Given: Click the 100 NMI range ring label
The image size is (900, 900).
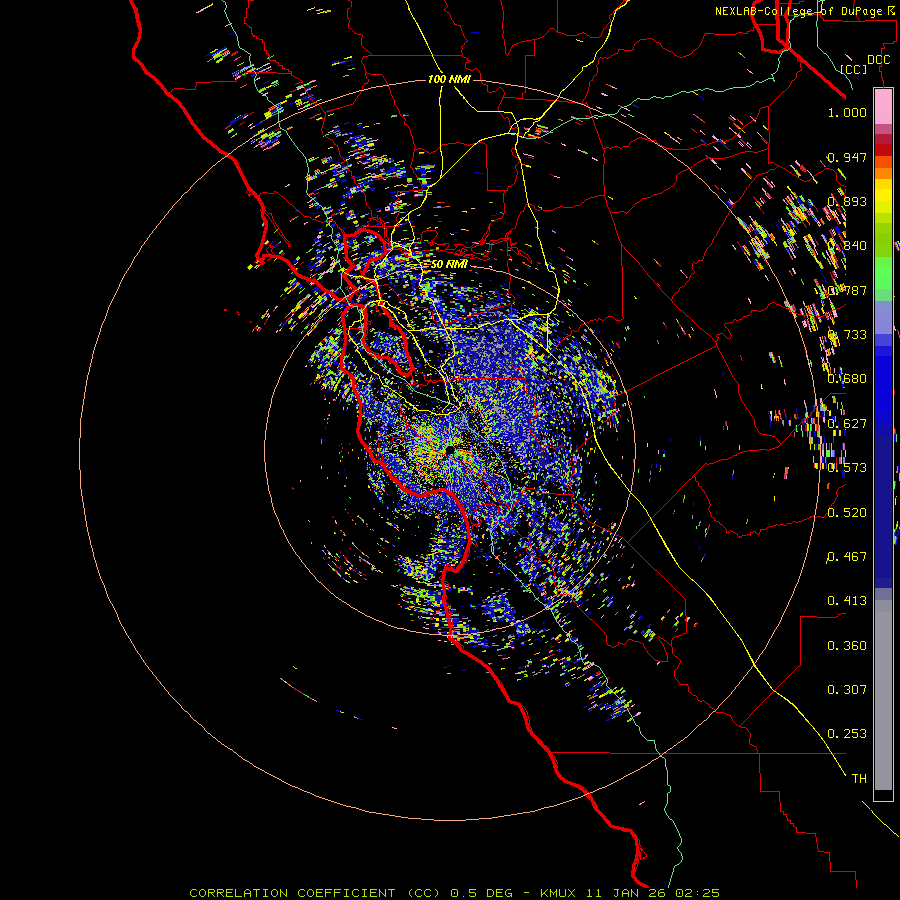Looking at the screenshot, I should point(449,79).
